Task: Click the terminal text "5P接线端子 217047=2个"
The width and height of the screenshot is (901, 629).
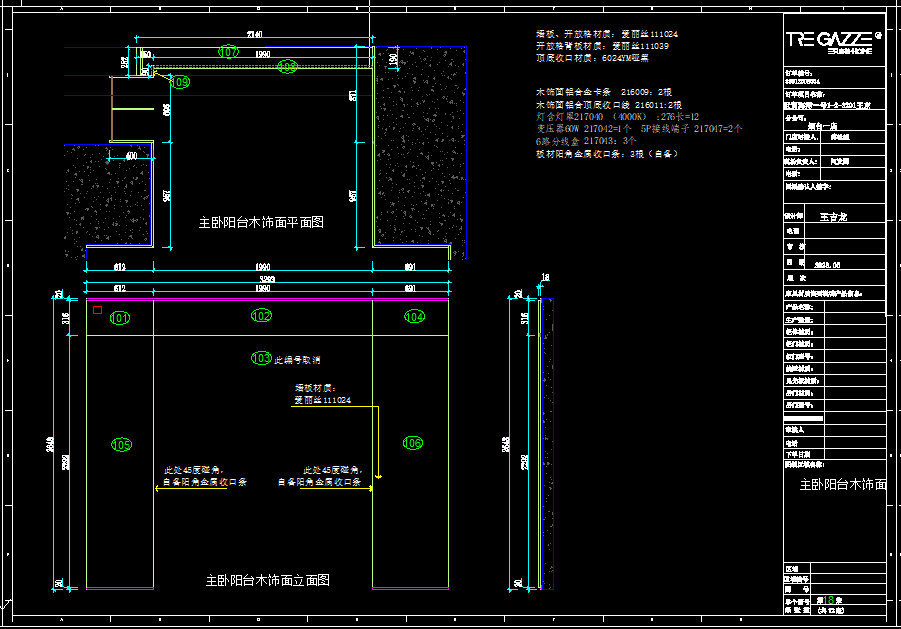Action: [692, 129]
